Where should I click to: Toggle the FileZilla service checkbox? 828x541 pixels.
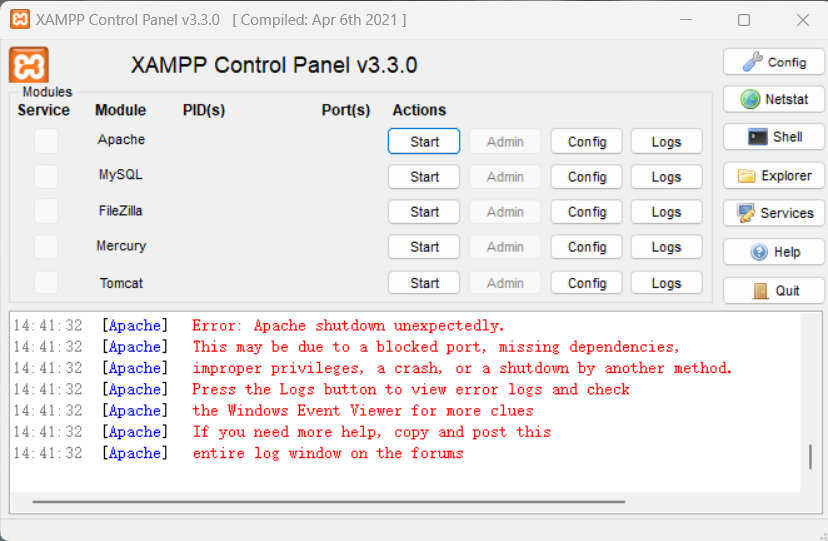point(46,212)
